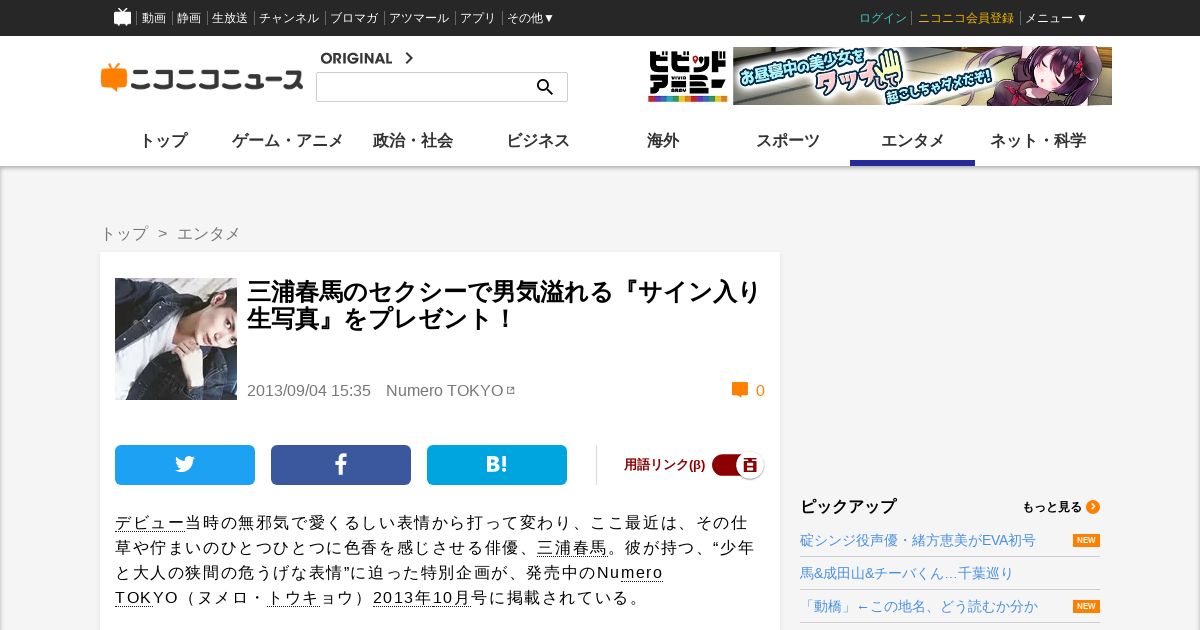The width and height of the screenshot is (1200, 630).
Task: Click 三浦春馬 term link in article body
Action: (572, 547)
